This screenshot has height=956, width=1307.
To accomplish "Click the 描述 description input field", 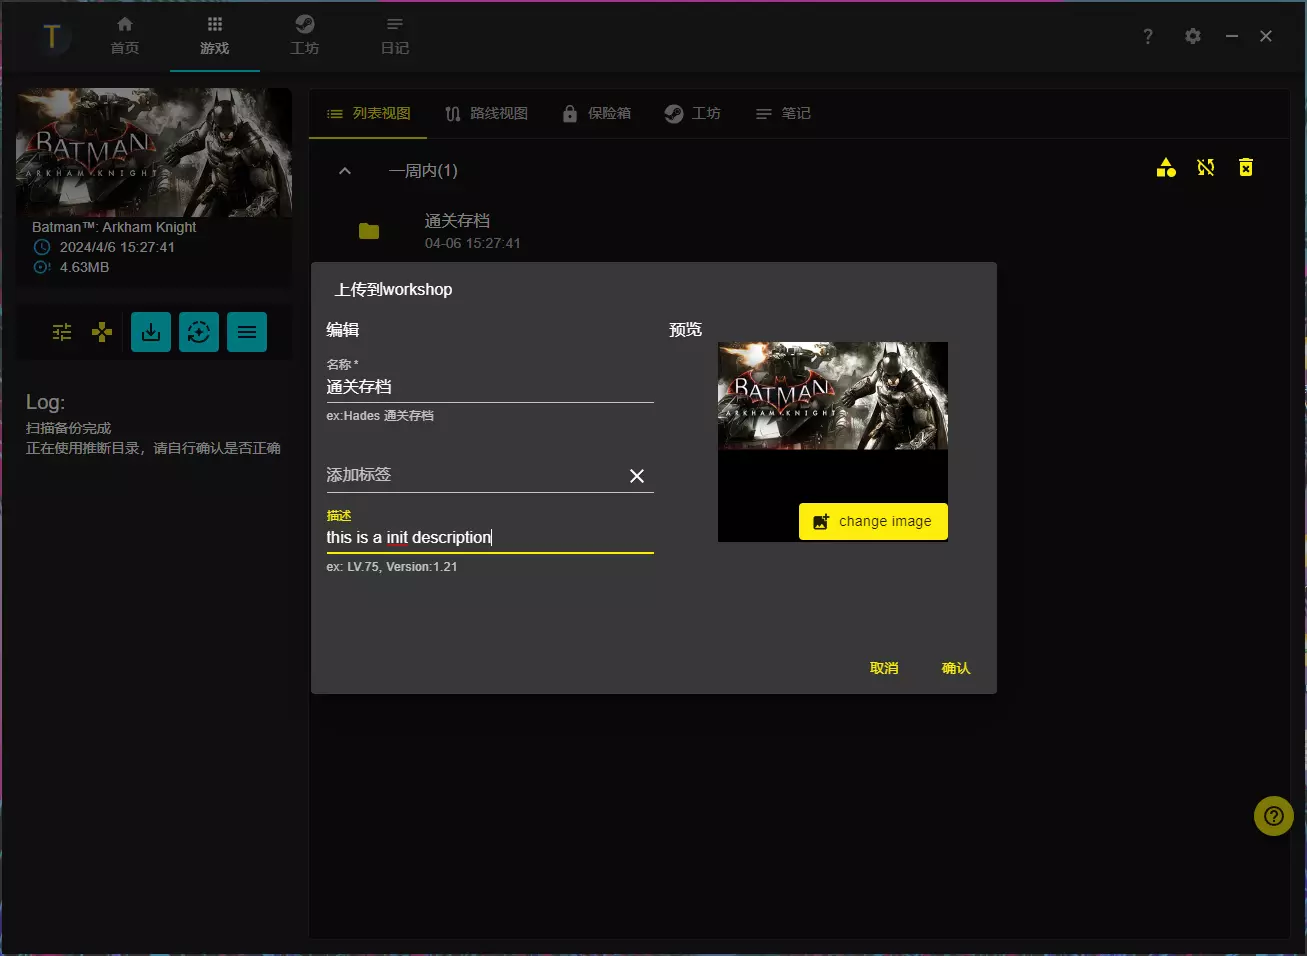I will [490, 537].
